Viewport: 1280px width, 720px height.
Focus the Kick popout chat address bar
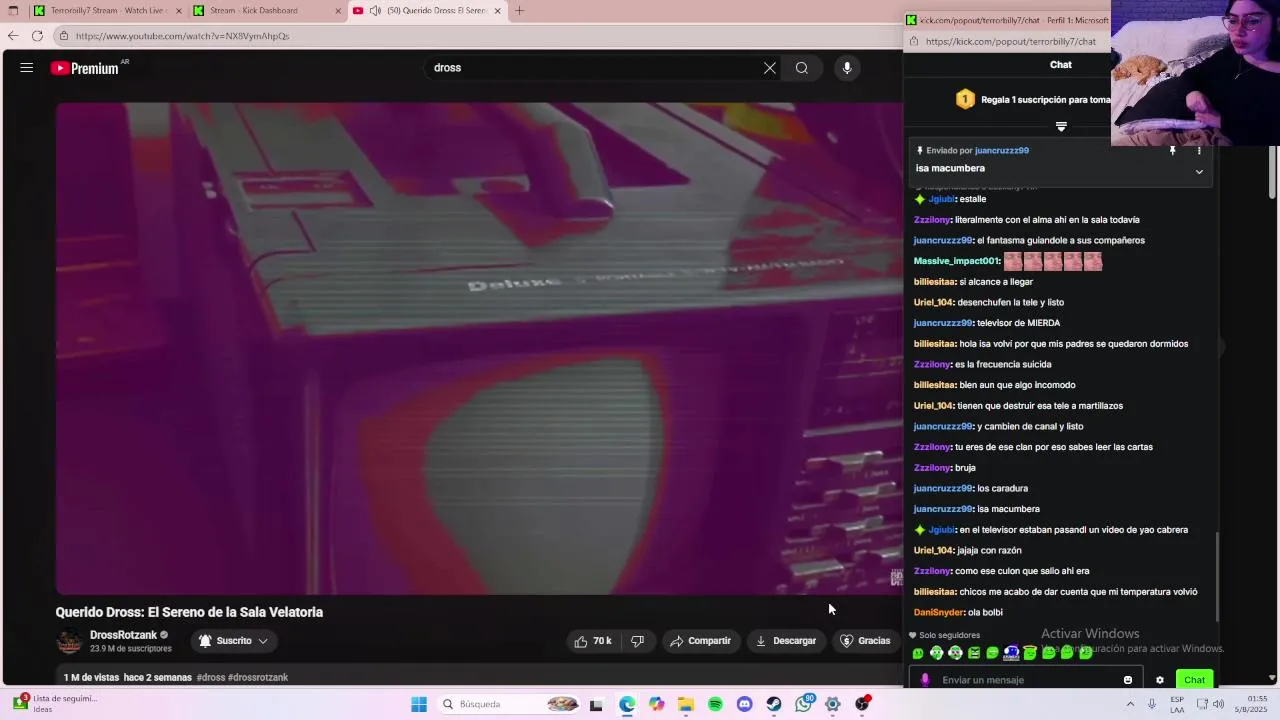[1010, 42]
